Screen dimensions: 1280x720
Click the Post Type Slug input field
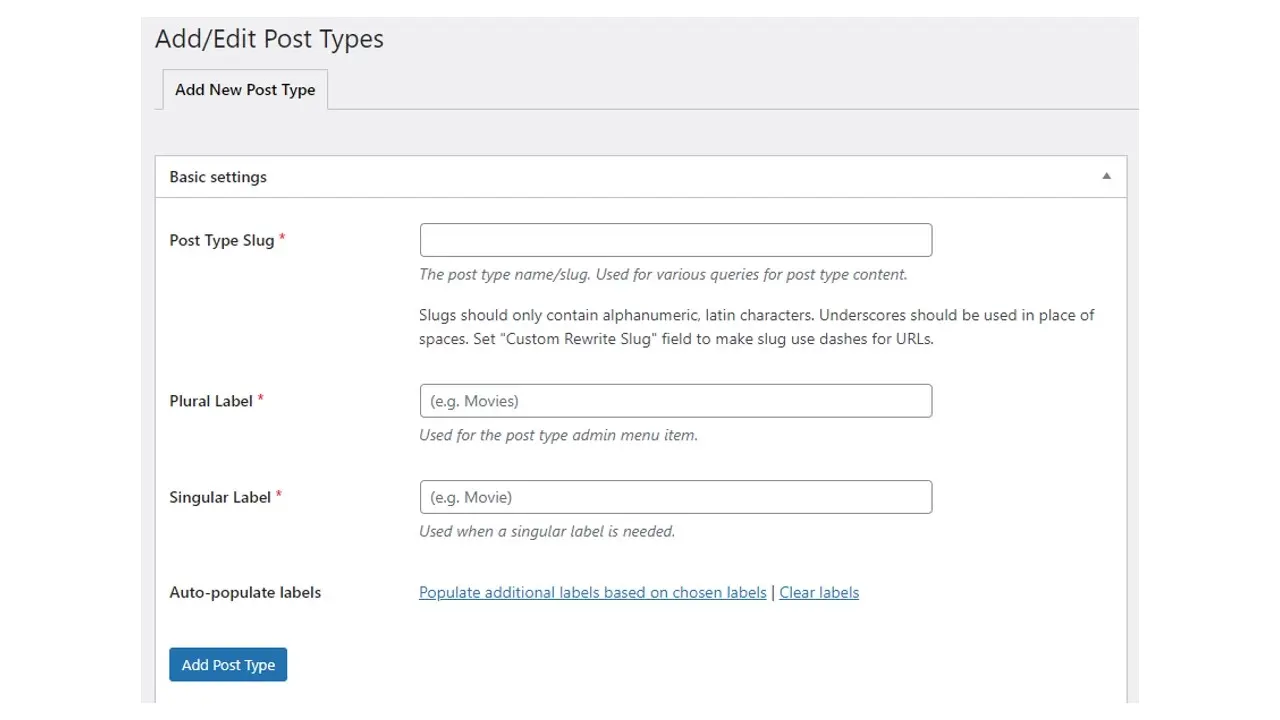tap(675, 240)
